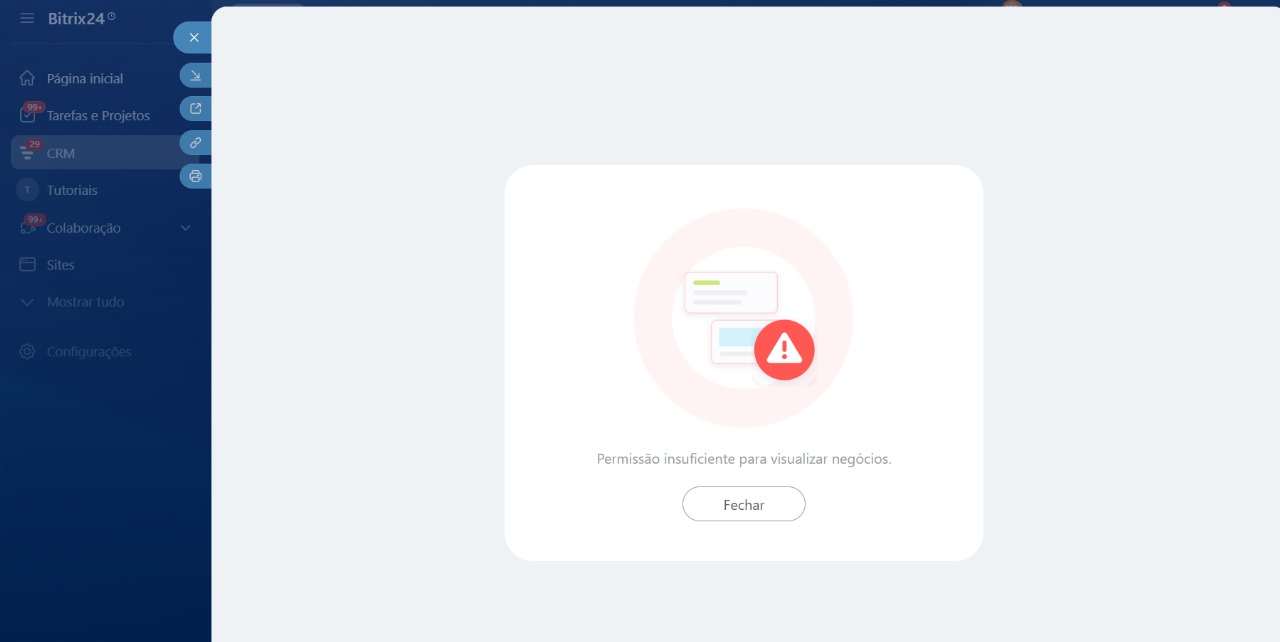
Task: Open the Tarefas e Projetos icon
Action: coord(27,115)
